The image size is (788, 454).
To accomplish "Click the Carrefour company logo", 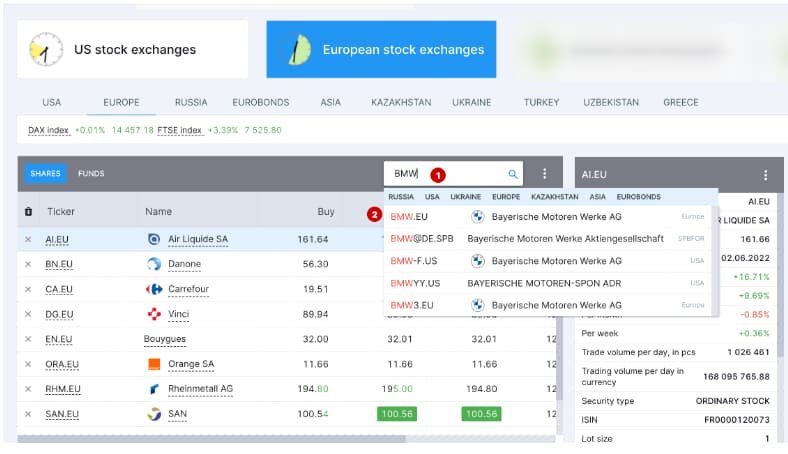I will coord(154,289).
